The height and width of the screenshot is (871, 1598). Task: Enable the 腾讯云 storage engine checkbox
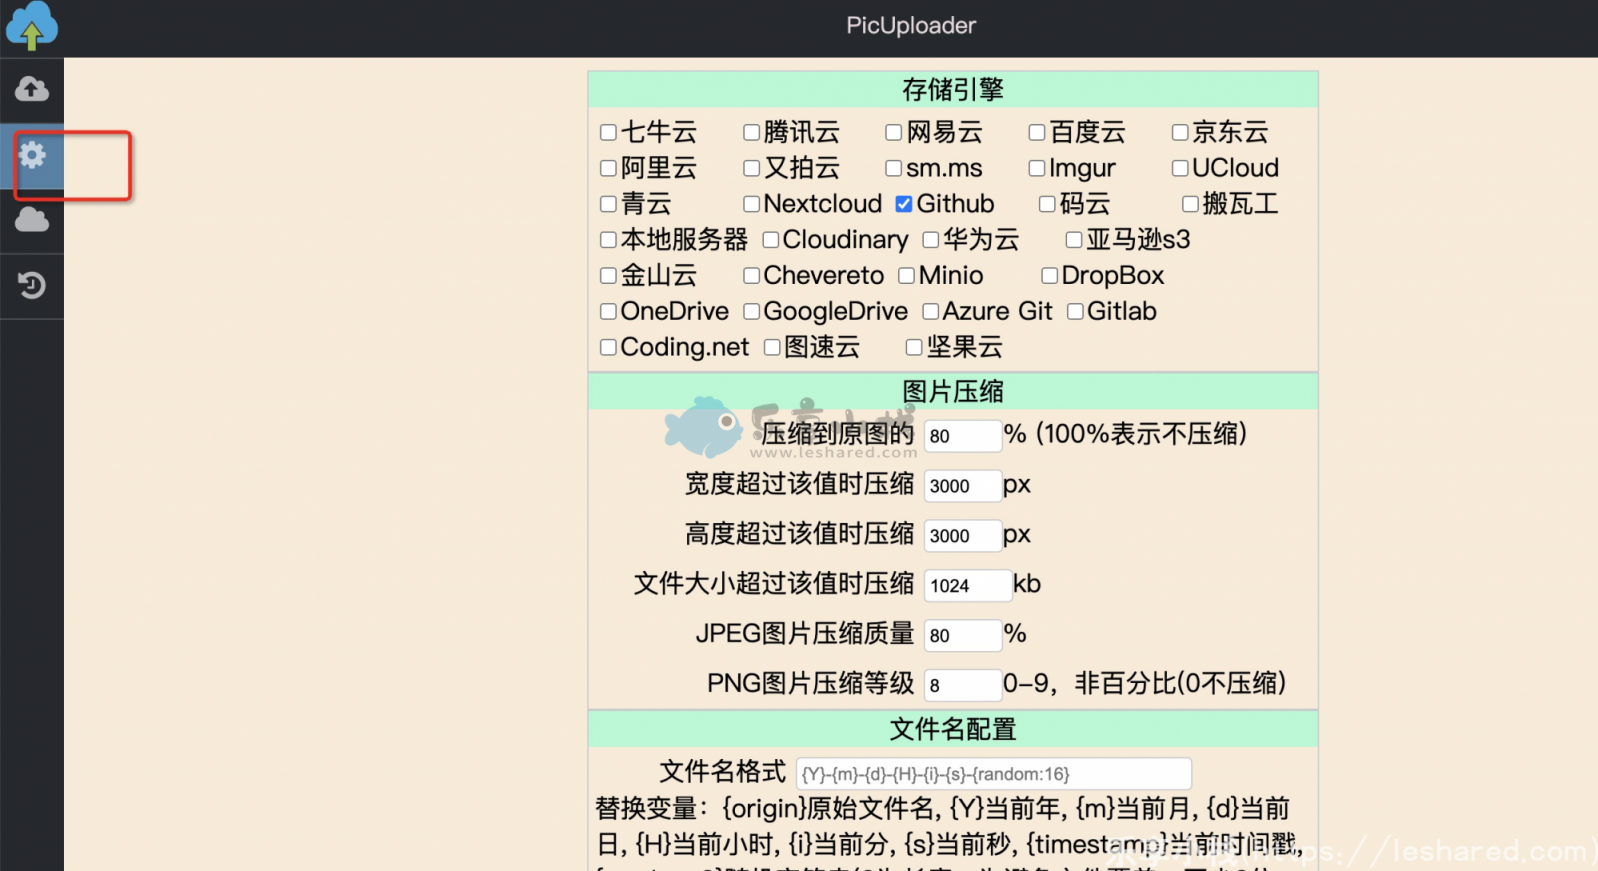[x=751, y=132]
